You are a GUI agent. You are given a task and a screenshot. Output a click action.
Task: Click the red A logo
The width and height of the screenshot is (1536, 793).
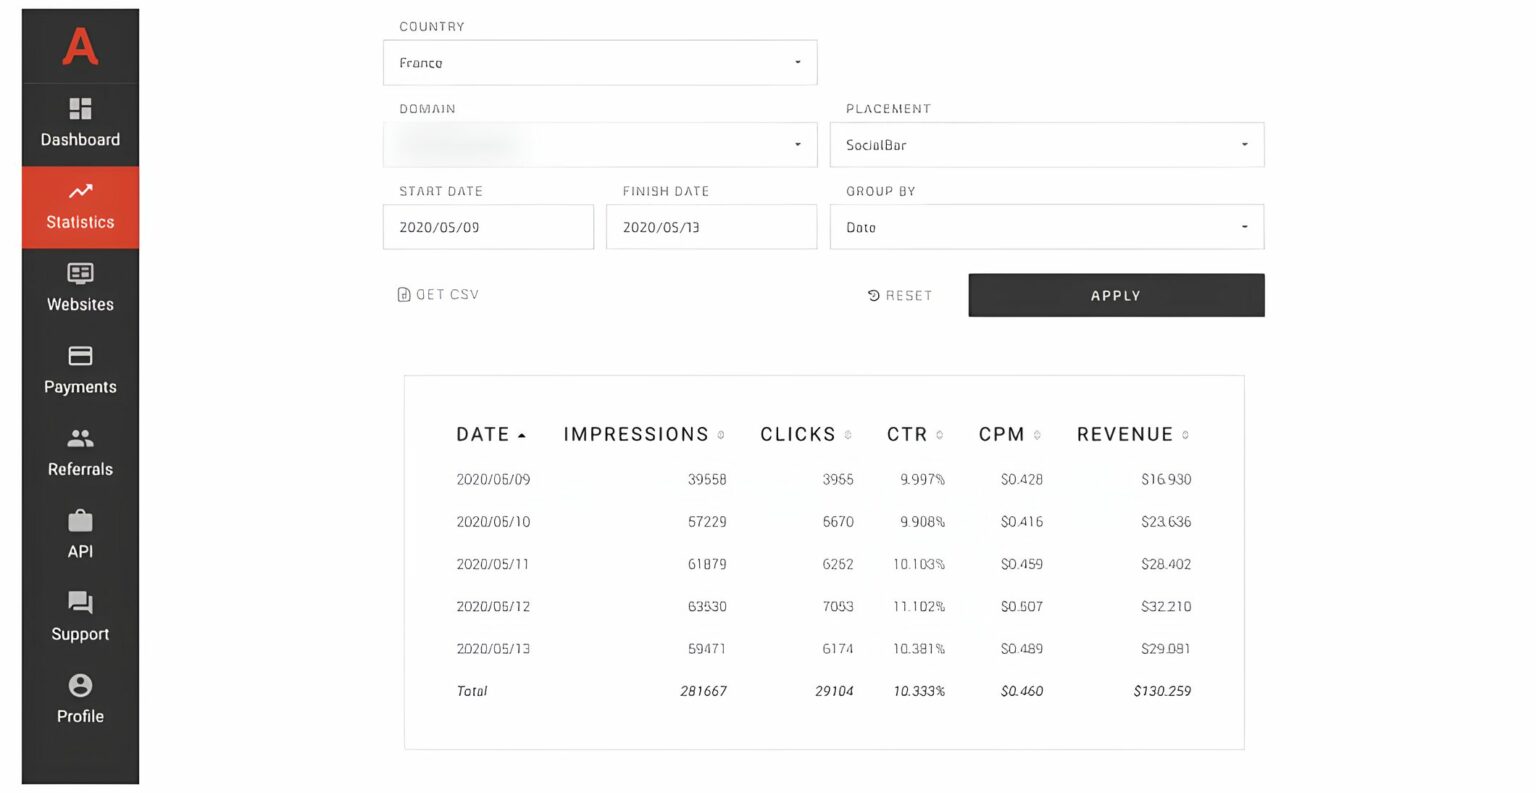[x=80, y=45]
